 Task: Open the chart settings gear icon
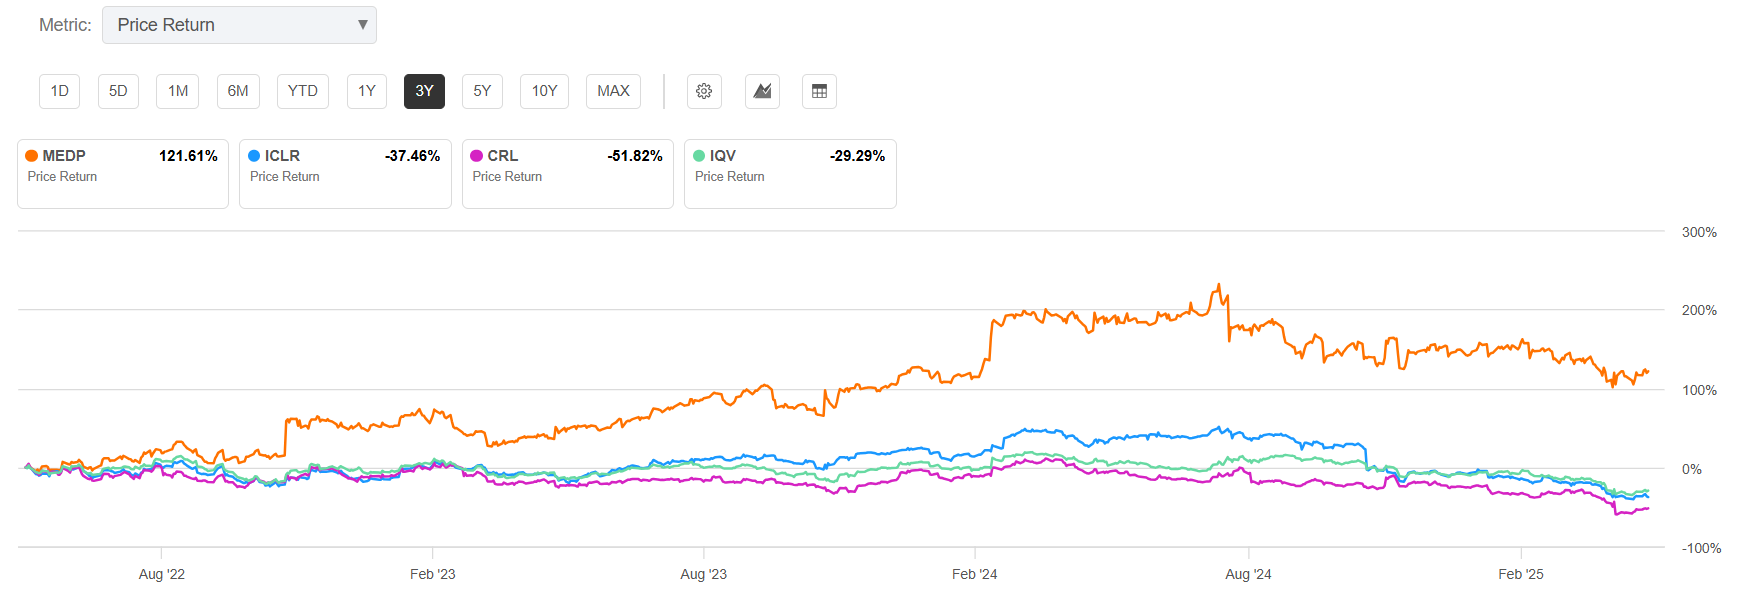click(704, 91)
